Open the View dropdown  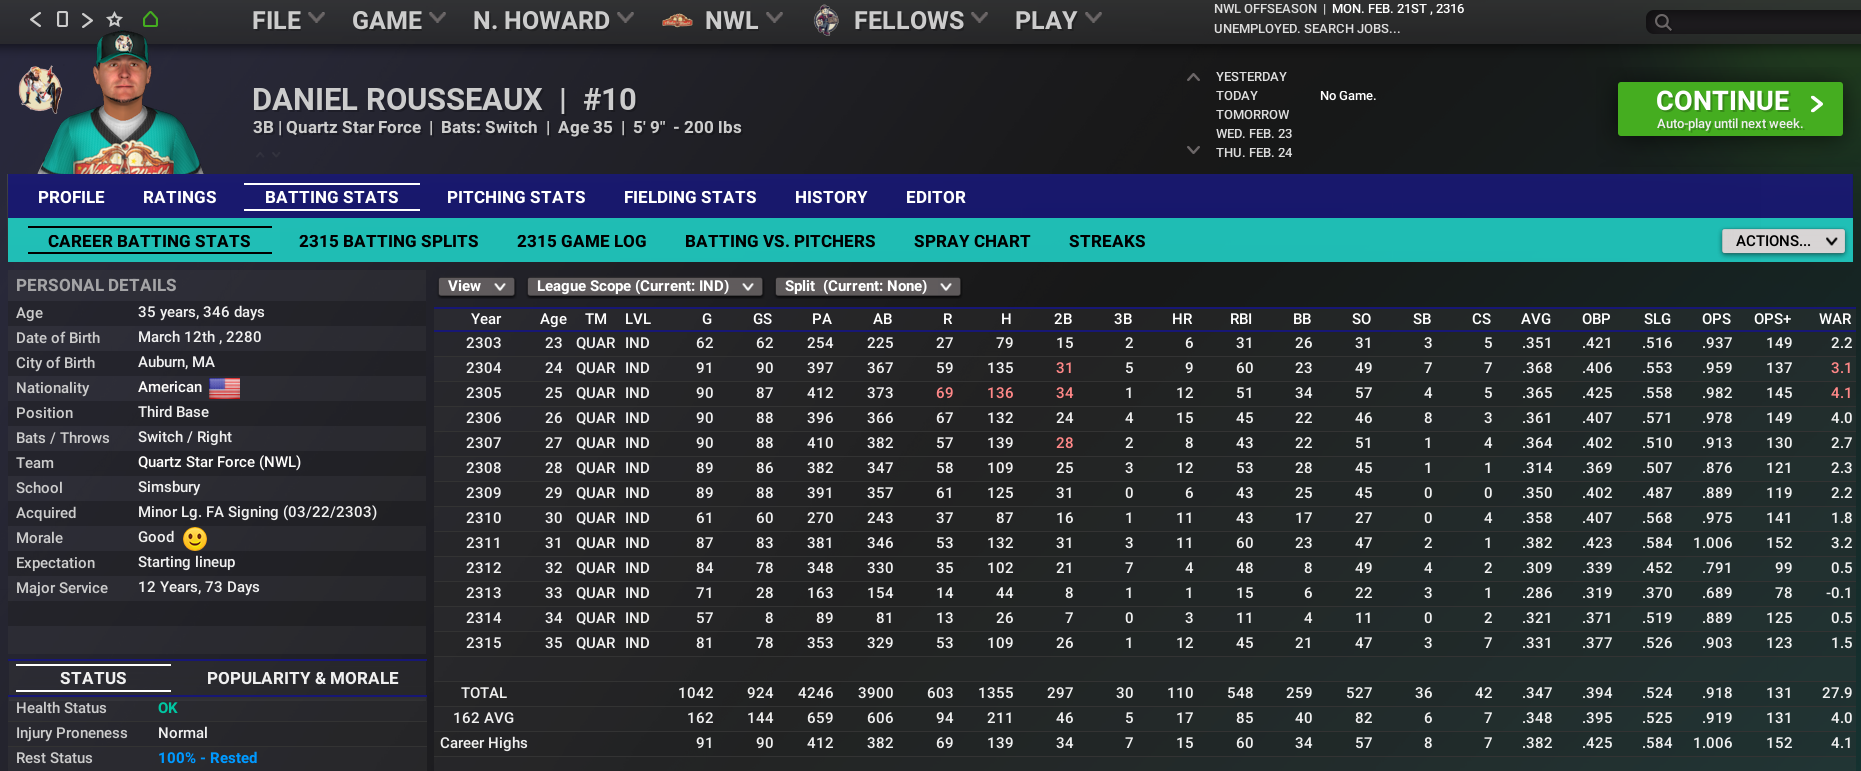click(475, 287)
